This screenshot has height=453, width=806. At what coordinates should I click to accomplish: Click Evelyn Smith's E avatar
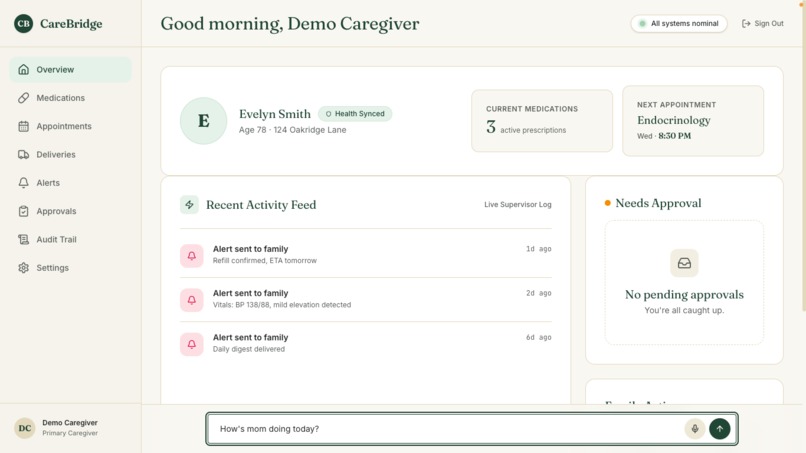click(x=204, y=121)
